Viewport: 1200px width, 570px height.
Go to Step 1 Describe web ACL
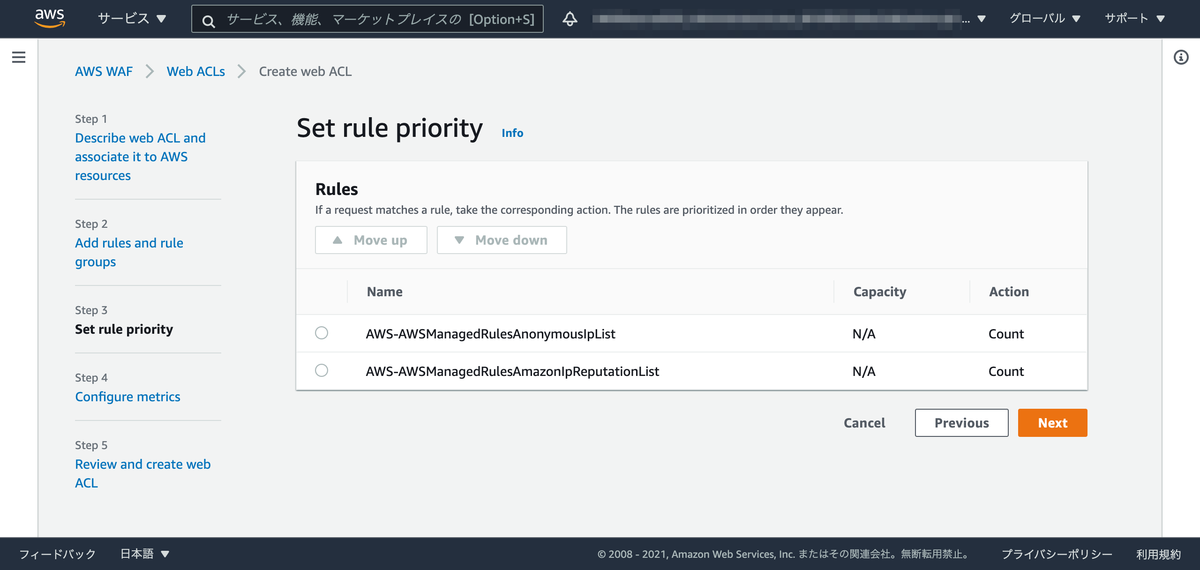140,156
